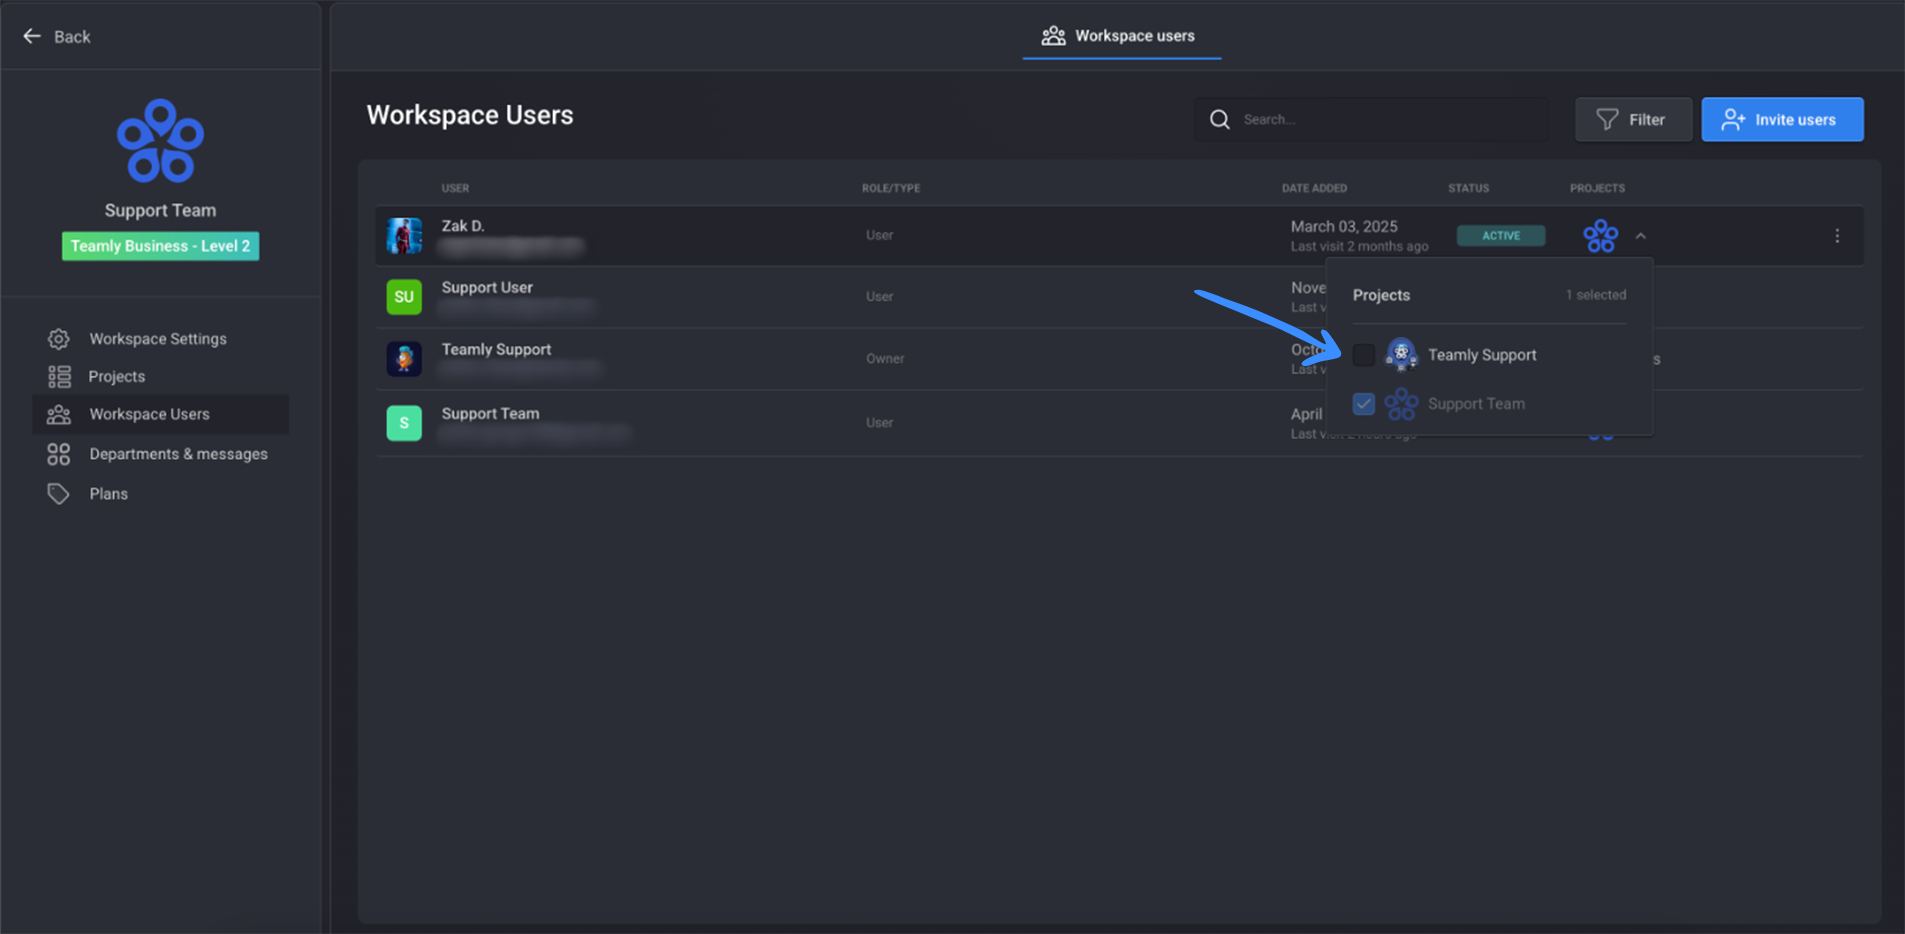Open Workspace Settings gear icon
Image resolution: width=1905 pixels, height=934 pixels.
coord(59,339)
